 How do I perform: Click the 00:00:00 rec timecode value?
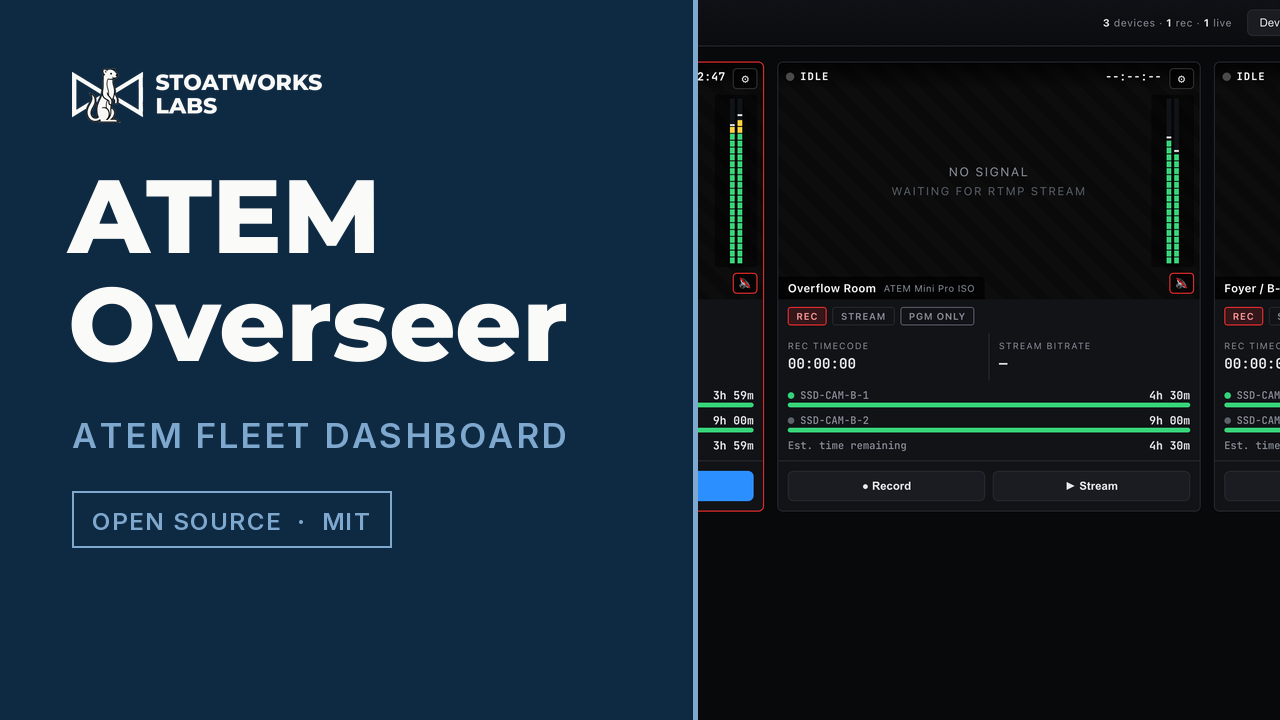[822, 364]
